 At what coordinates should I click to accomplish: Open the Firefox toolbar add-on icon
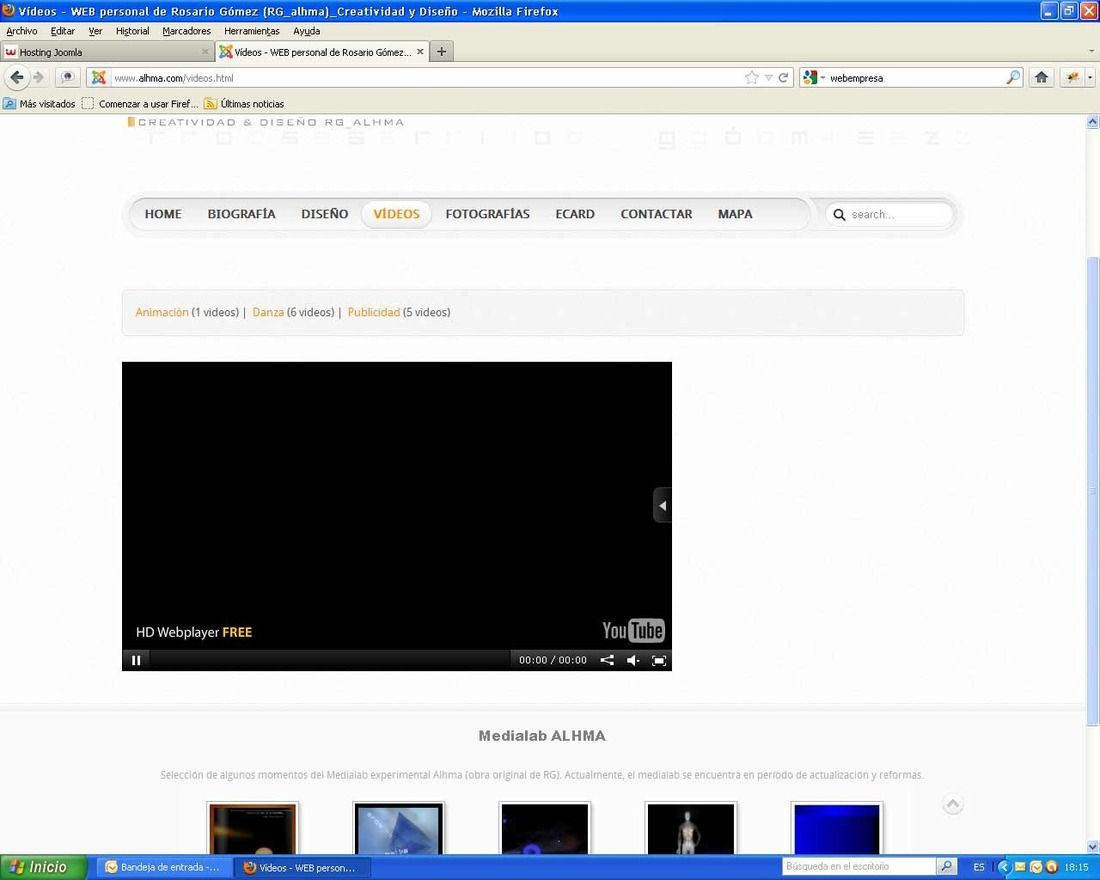coord(1072,78)
